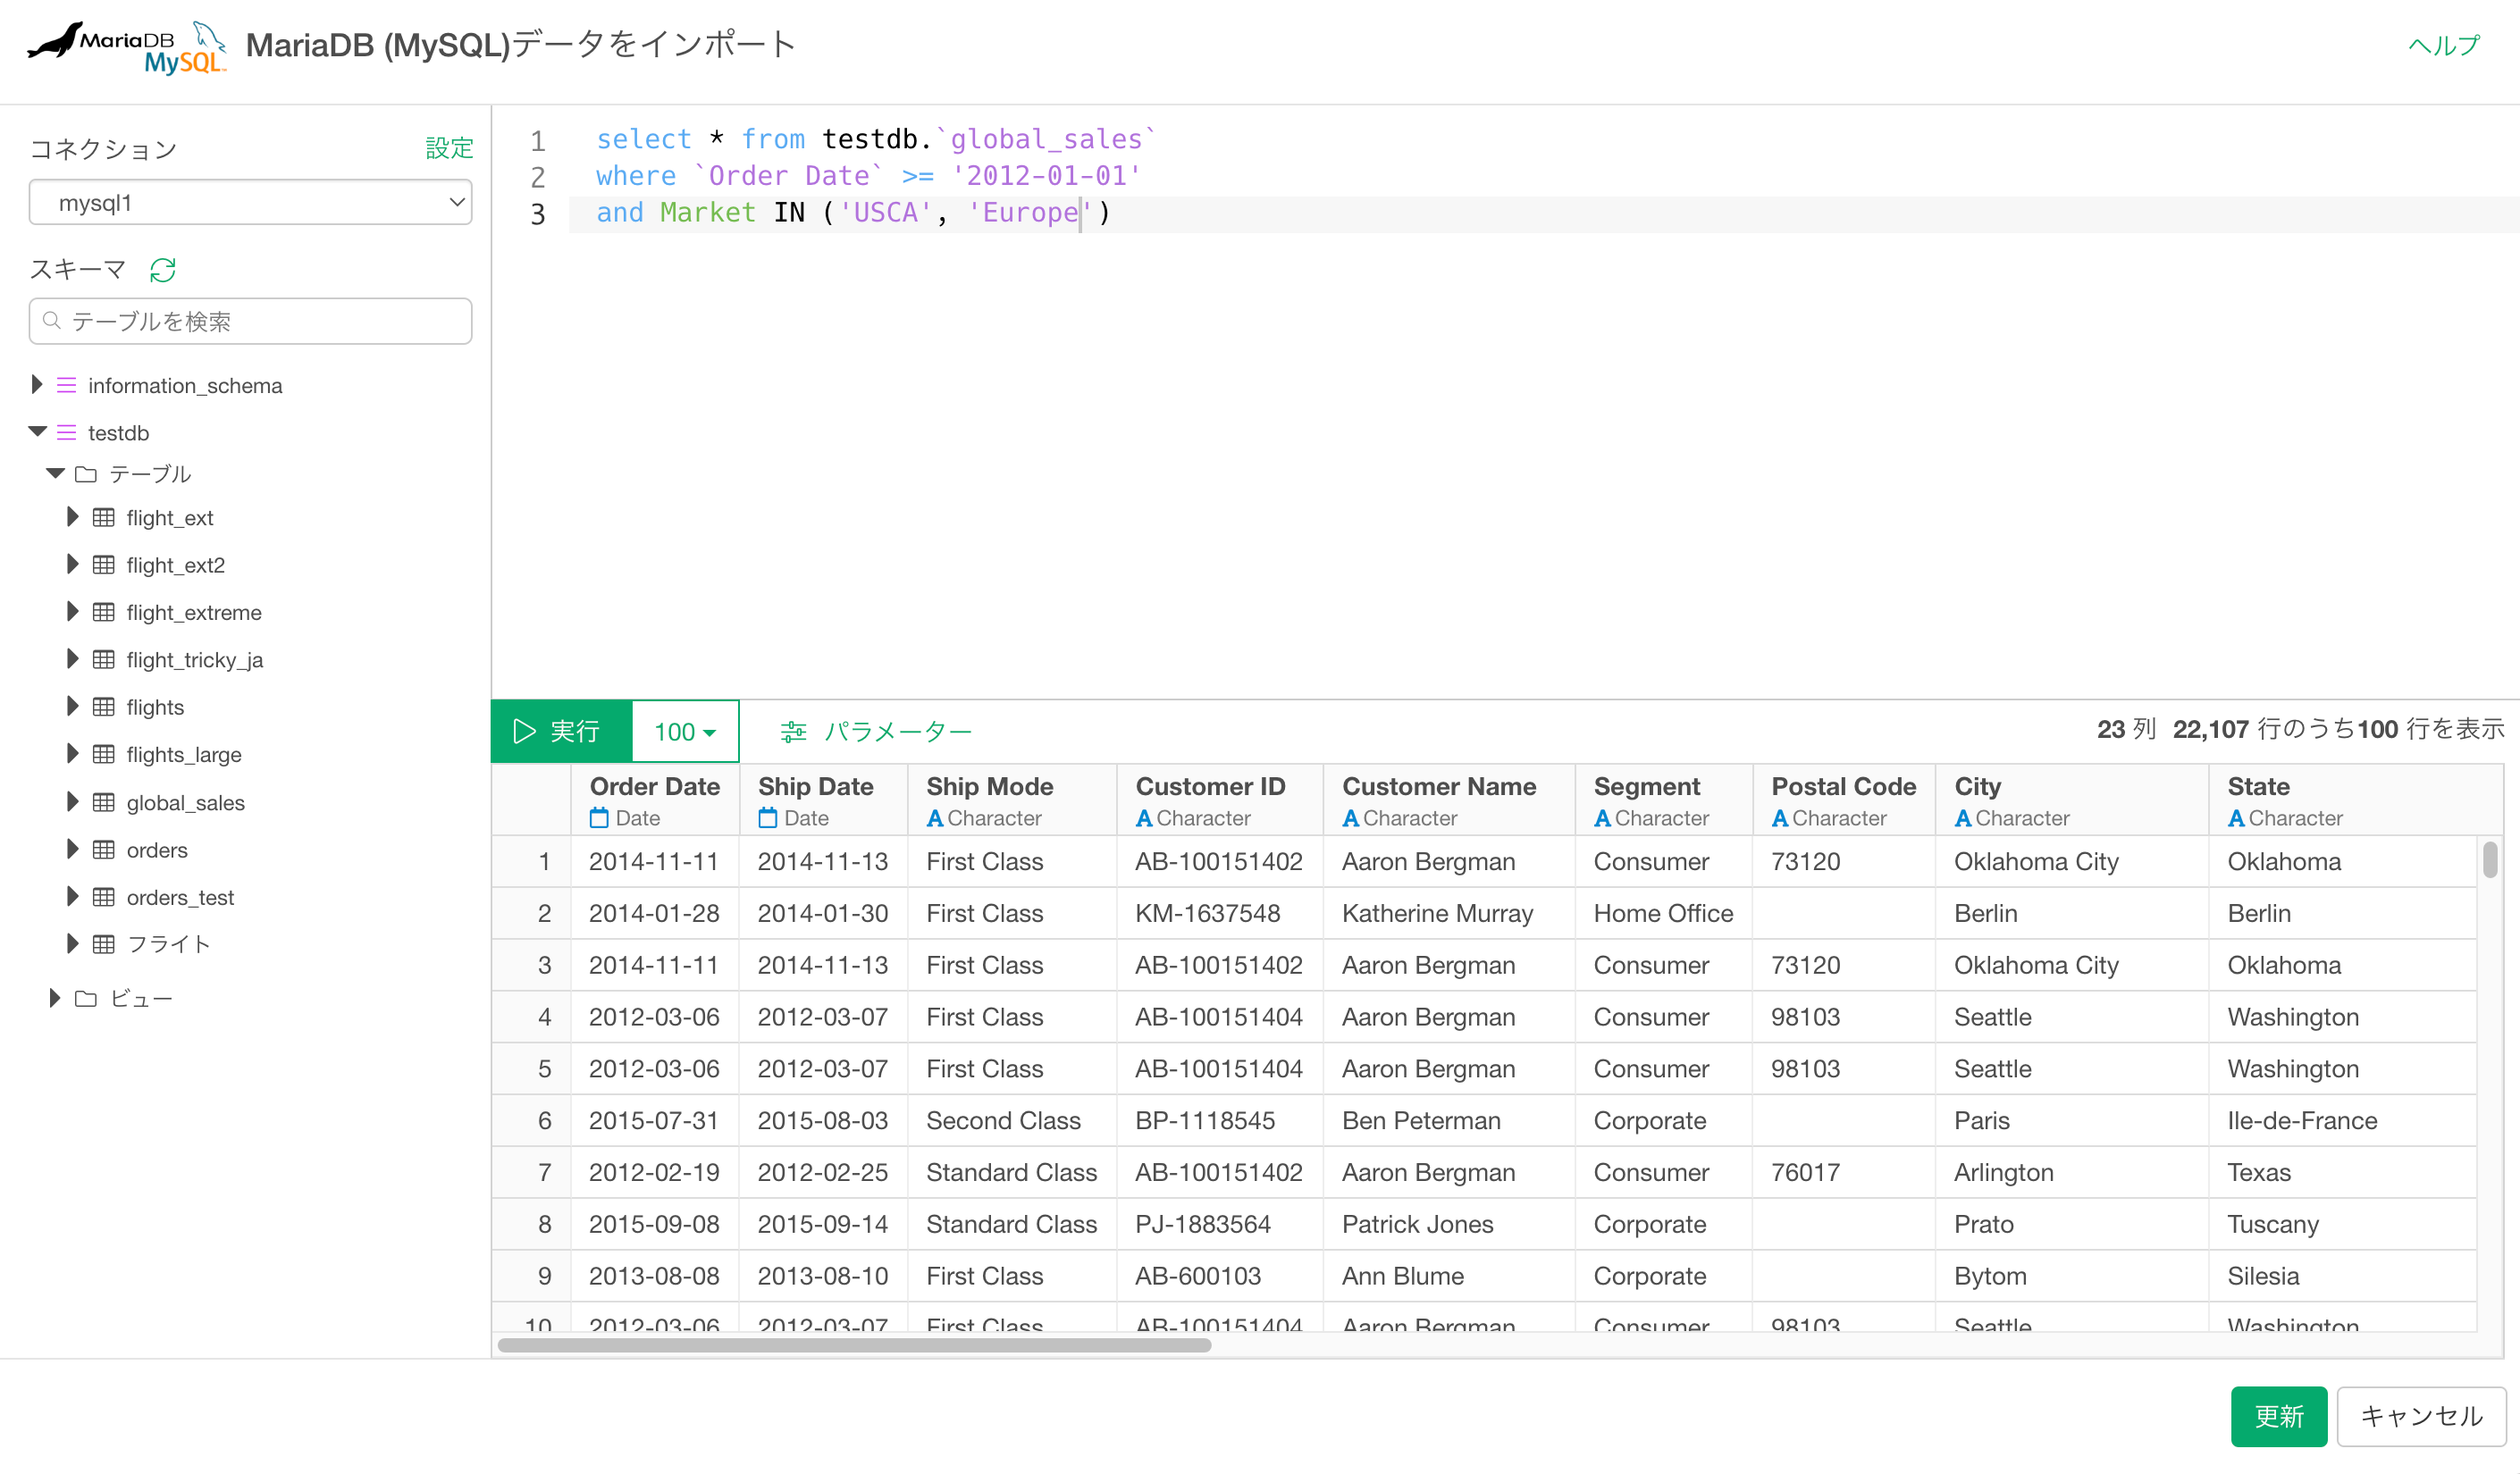The height and width of the screenshot is (1474, 2520).
Task: Click the testdb database icon
Action: (66, 433)
